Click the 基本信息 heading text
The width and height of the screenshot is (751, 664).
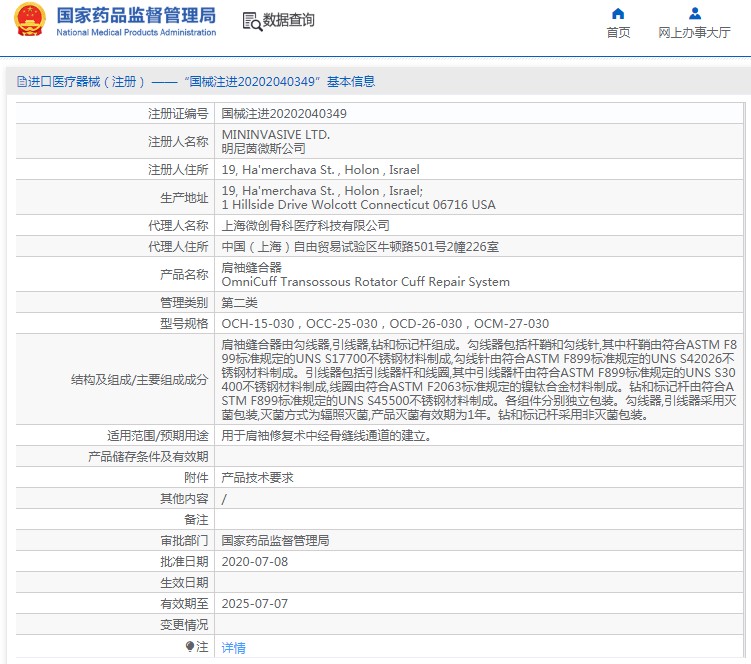pos(351,81)
